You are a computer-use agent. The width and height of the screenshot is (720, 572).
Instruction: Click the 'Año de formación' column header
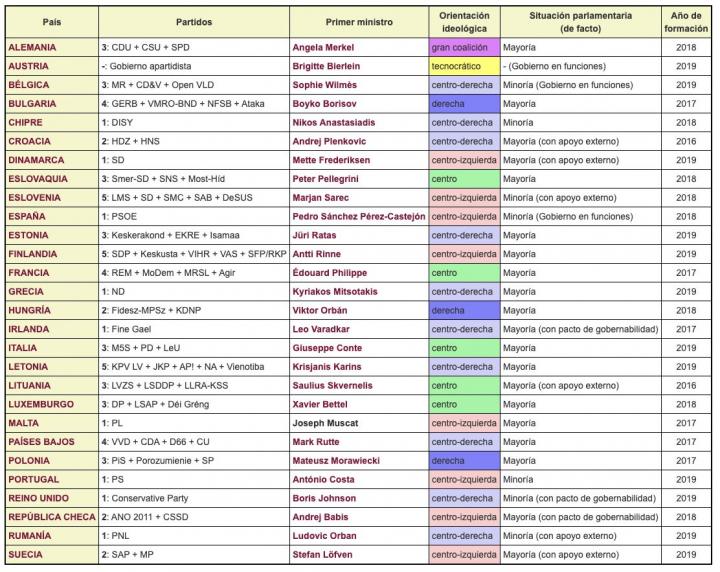685,21
